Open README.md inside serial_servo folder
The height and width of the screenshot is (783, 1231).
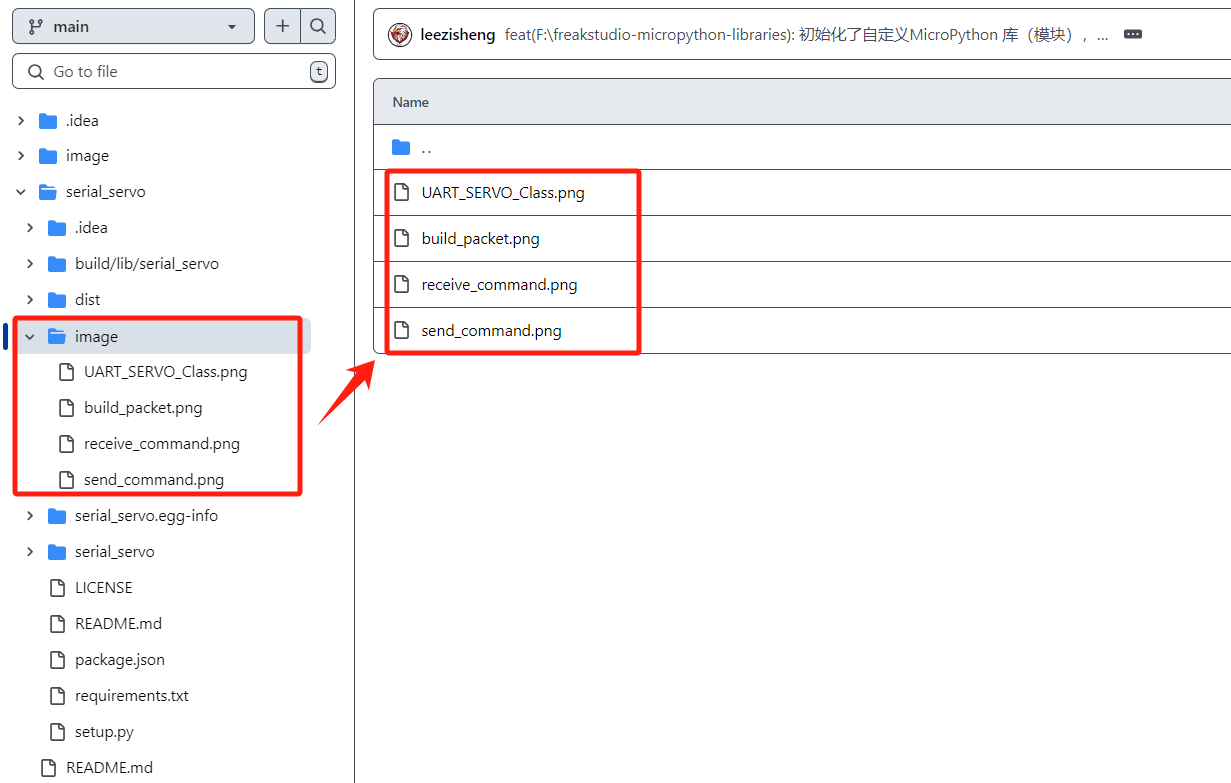[x=118, y=624]
